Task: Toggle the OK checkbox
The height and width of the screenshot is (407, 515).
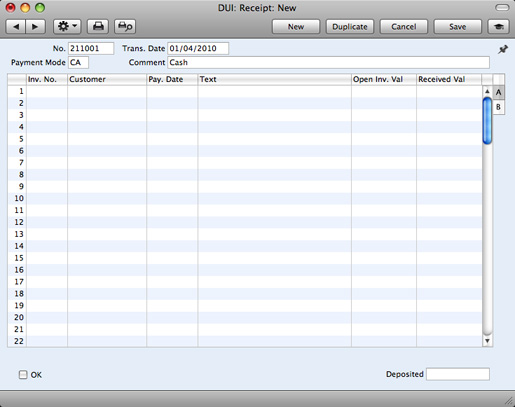Action: [x=23, y=375]
